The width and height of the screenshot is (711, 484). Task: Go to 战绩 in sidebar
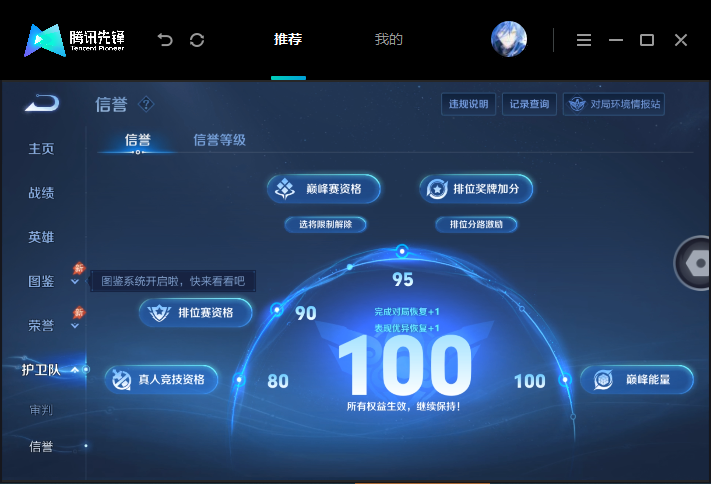point(41,193)
